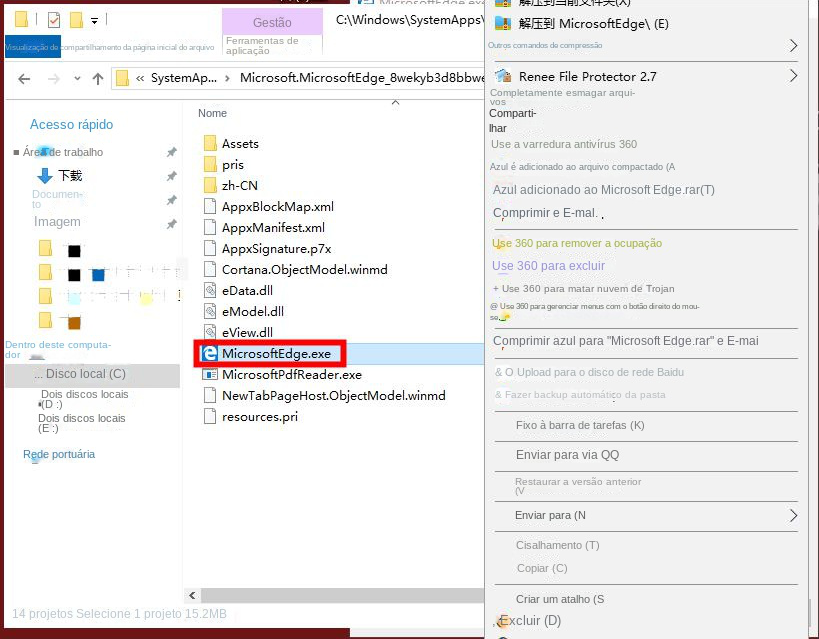This screenshot has width=819, height=639.
Task: Click the New Folder icon in title bar
Action: coord(76,20)
